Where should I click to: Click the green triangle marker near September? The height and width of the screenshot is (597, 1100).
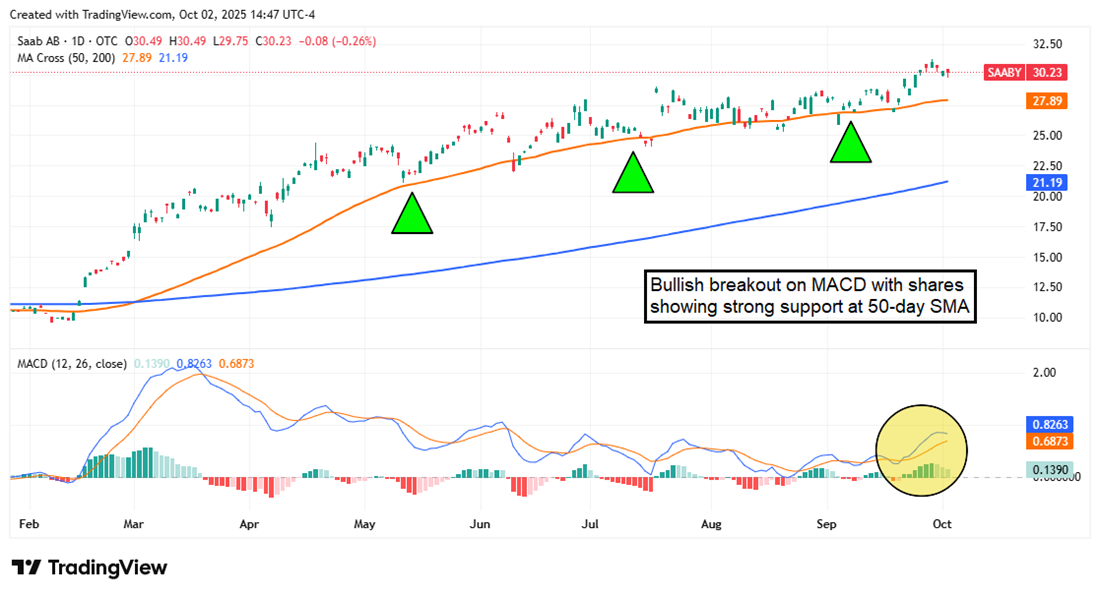click(x=851, y=148)
